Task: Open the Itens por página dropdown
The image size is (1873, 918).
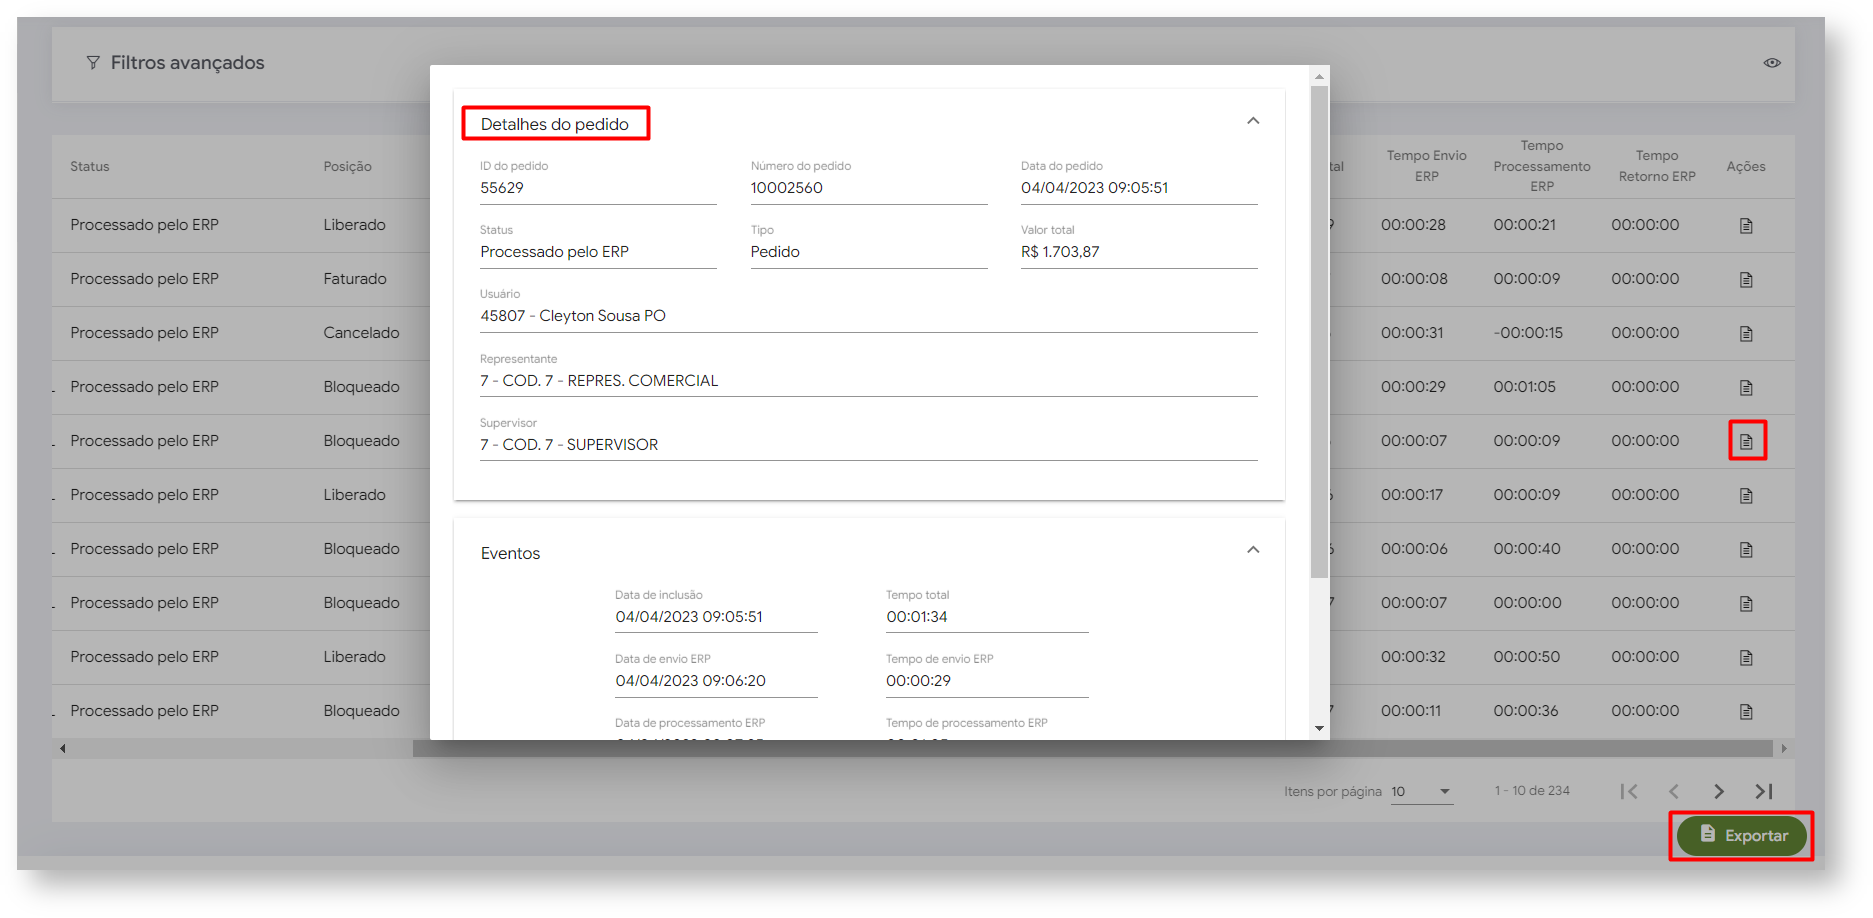Action: click(1421, 791)
